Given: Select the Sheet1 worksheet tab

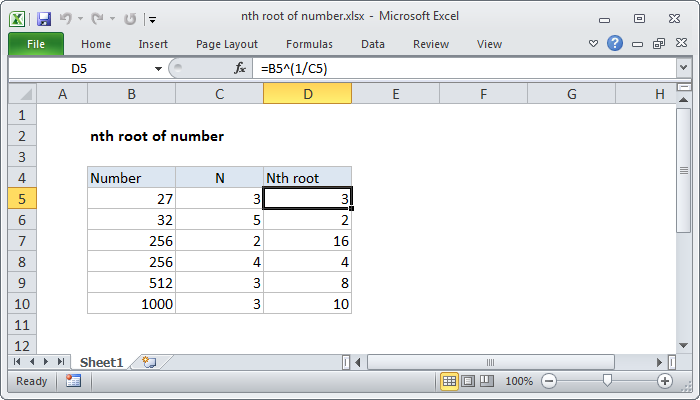Looking at the screenshot, I should tap(100, 361).
